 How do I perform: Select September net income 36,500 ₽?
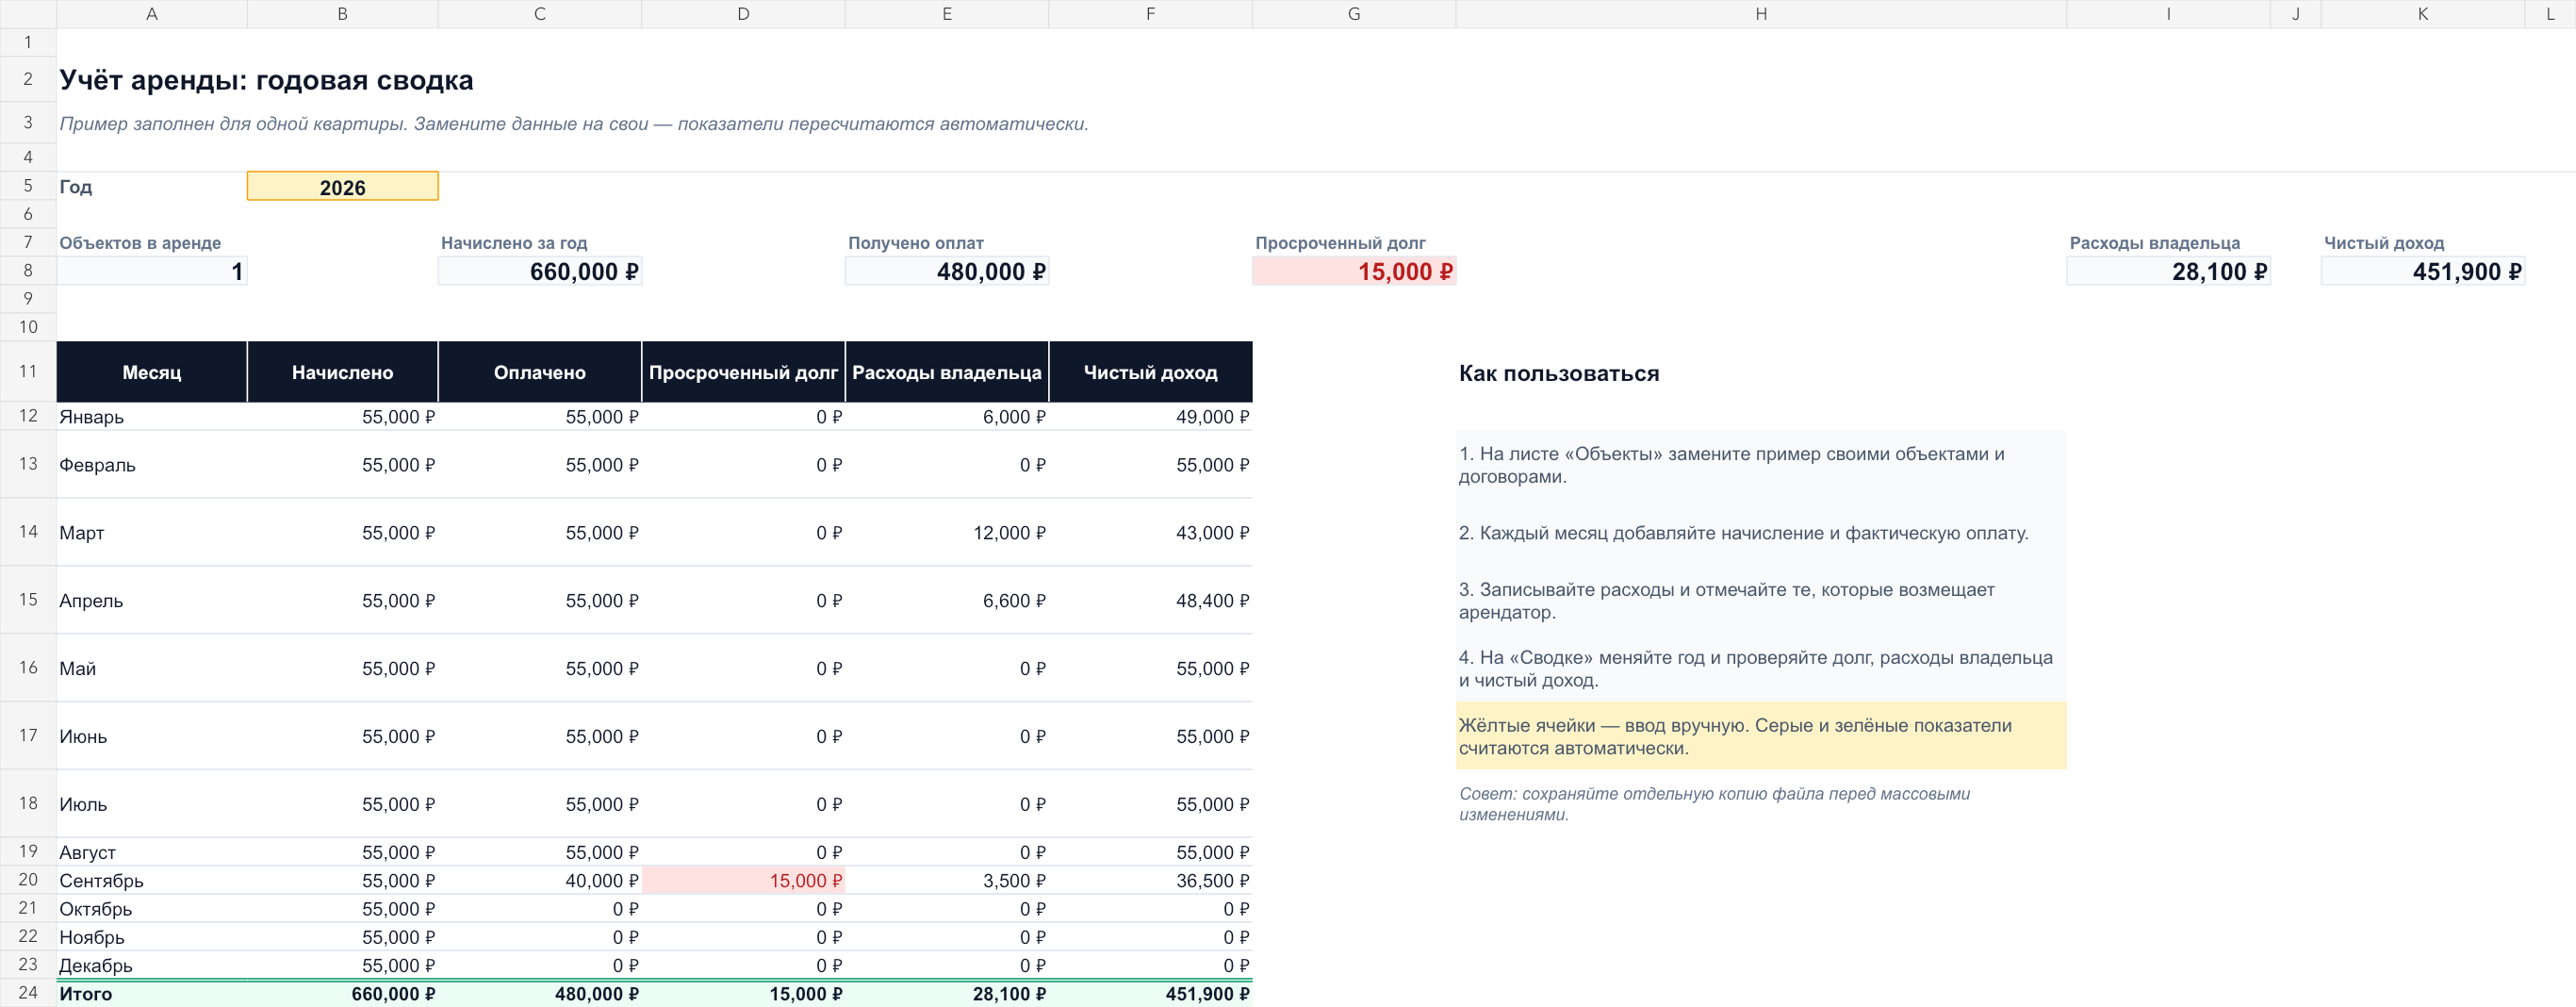click(x=1150, y=881)
